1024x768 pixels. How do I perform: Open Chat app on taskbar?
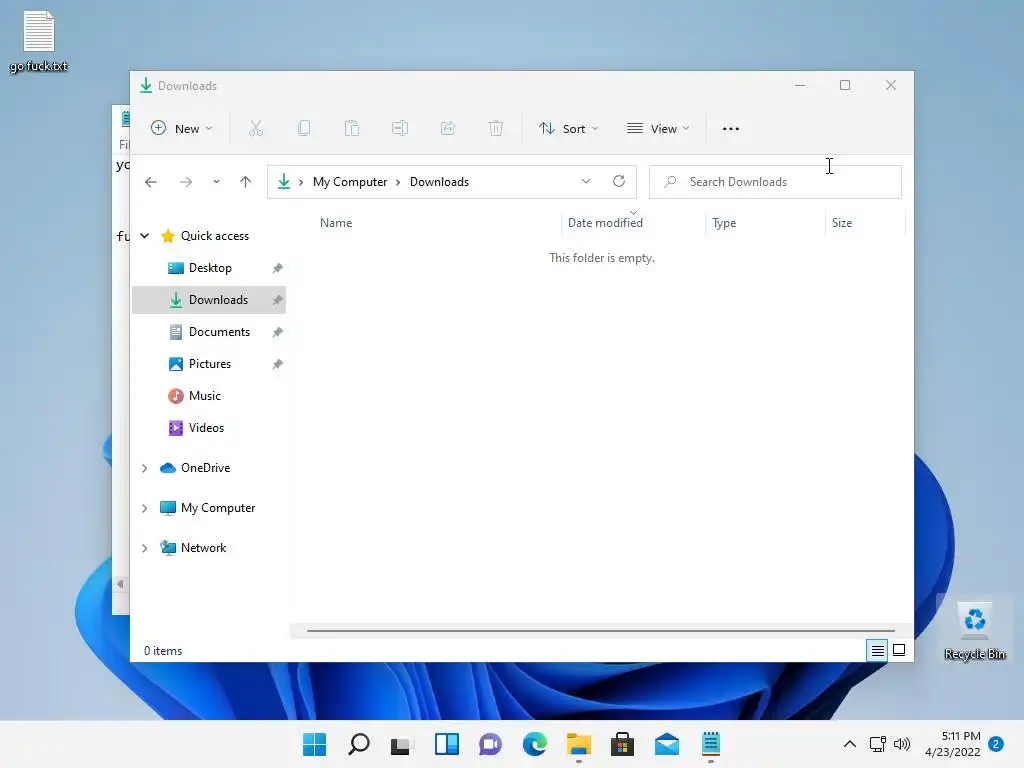pos(490,744)
